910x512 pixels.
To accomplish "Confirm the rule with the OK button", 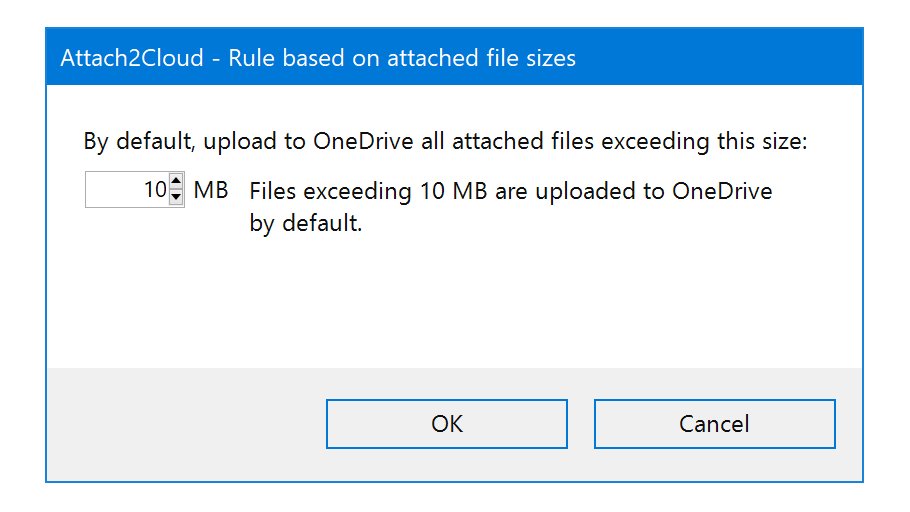I will click(x=447, y=424).
